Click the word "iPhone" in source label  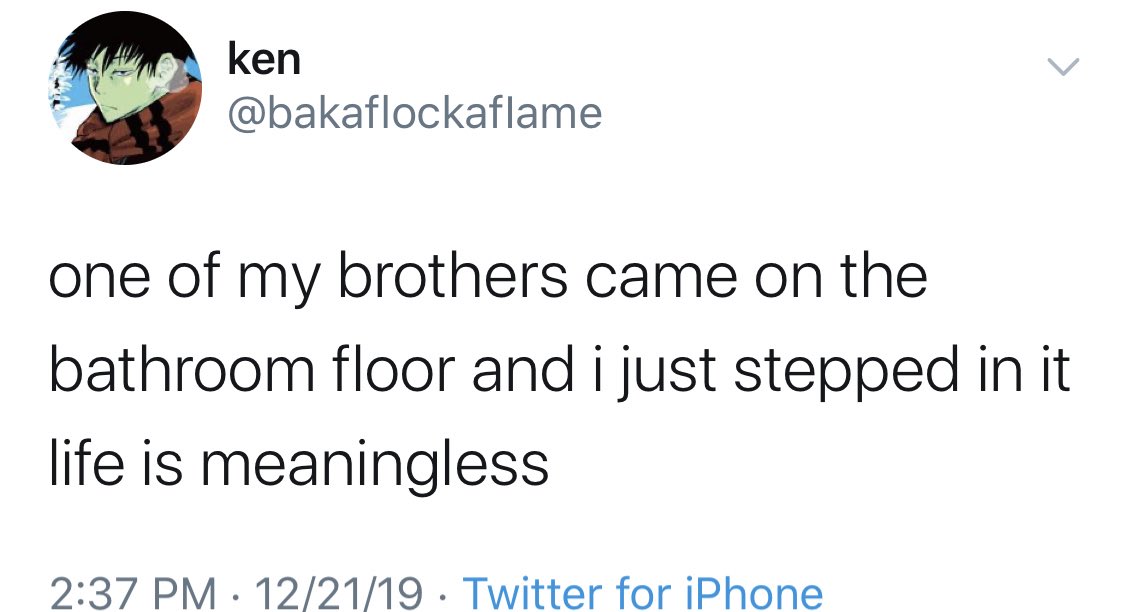click(753, 593)
